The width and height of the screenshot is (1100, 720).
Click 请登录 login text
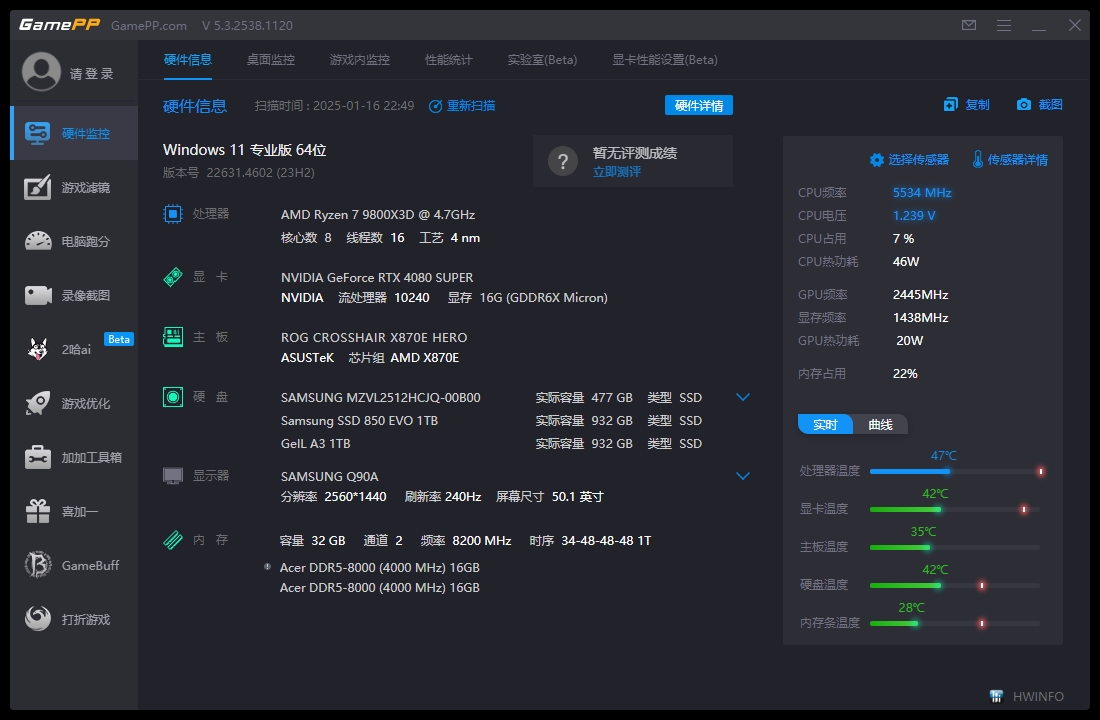click(91, 74)
